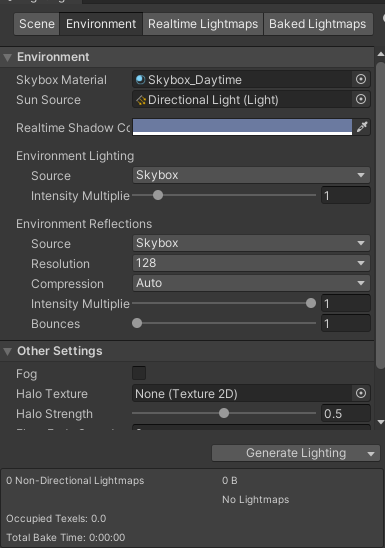Collapse the Other Settings section
Screen dimensions: 385x548
[8, 351]
